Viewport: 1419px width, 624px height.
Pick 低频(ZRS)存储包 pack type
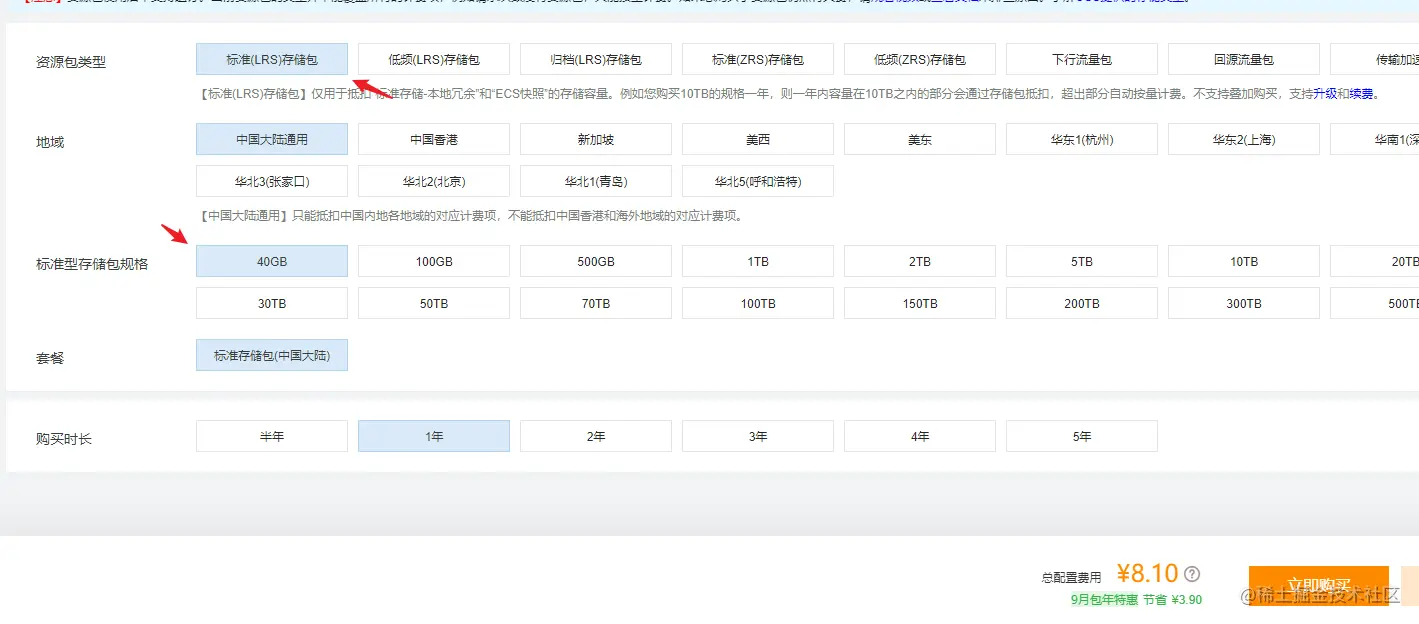click(x=920, y=60)
